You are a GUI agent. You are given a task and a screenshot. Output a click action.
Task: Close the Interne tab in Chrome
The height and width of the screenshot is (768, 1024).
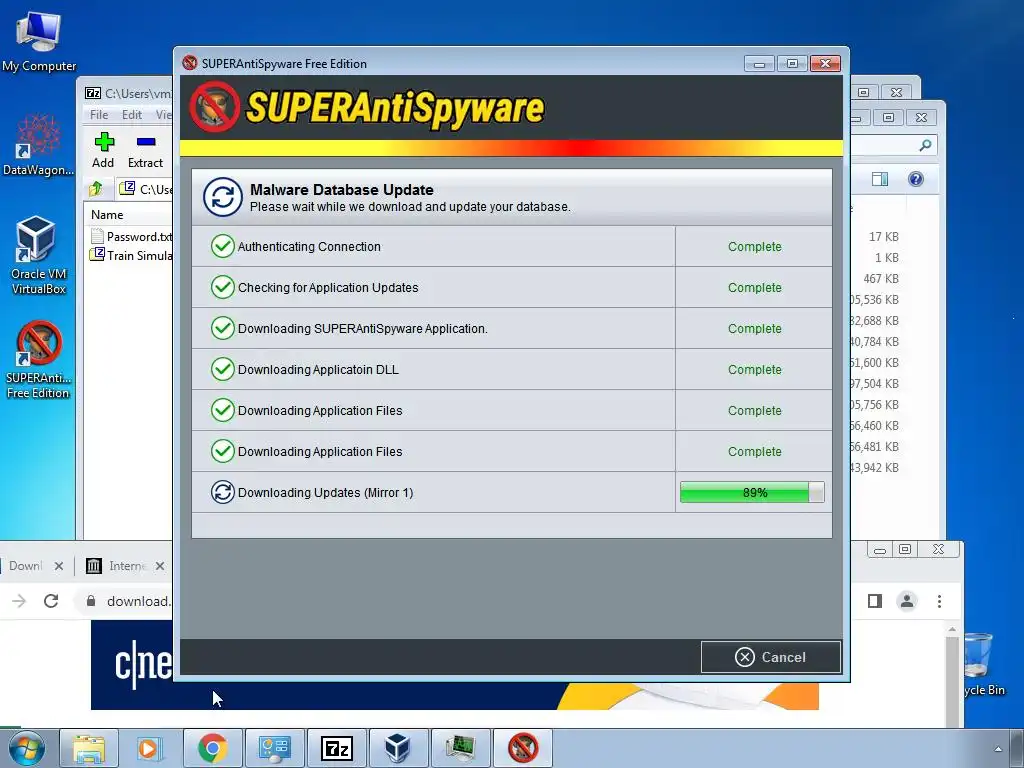click(160, 566)
